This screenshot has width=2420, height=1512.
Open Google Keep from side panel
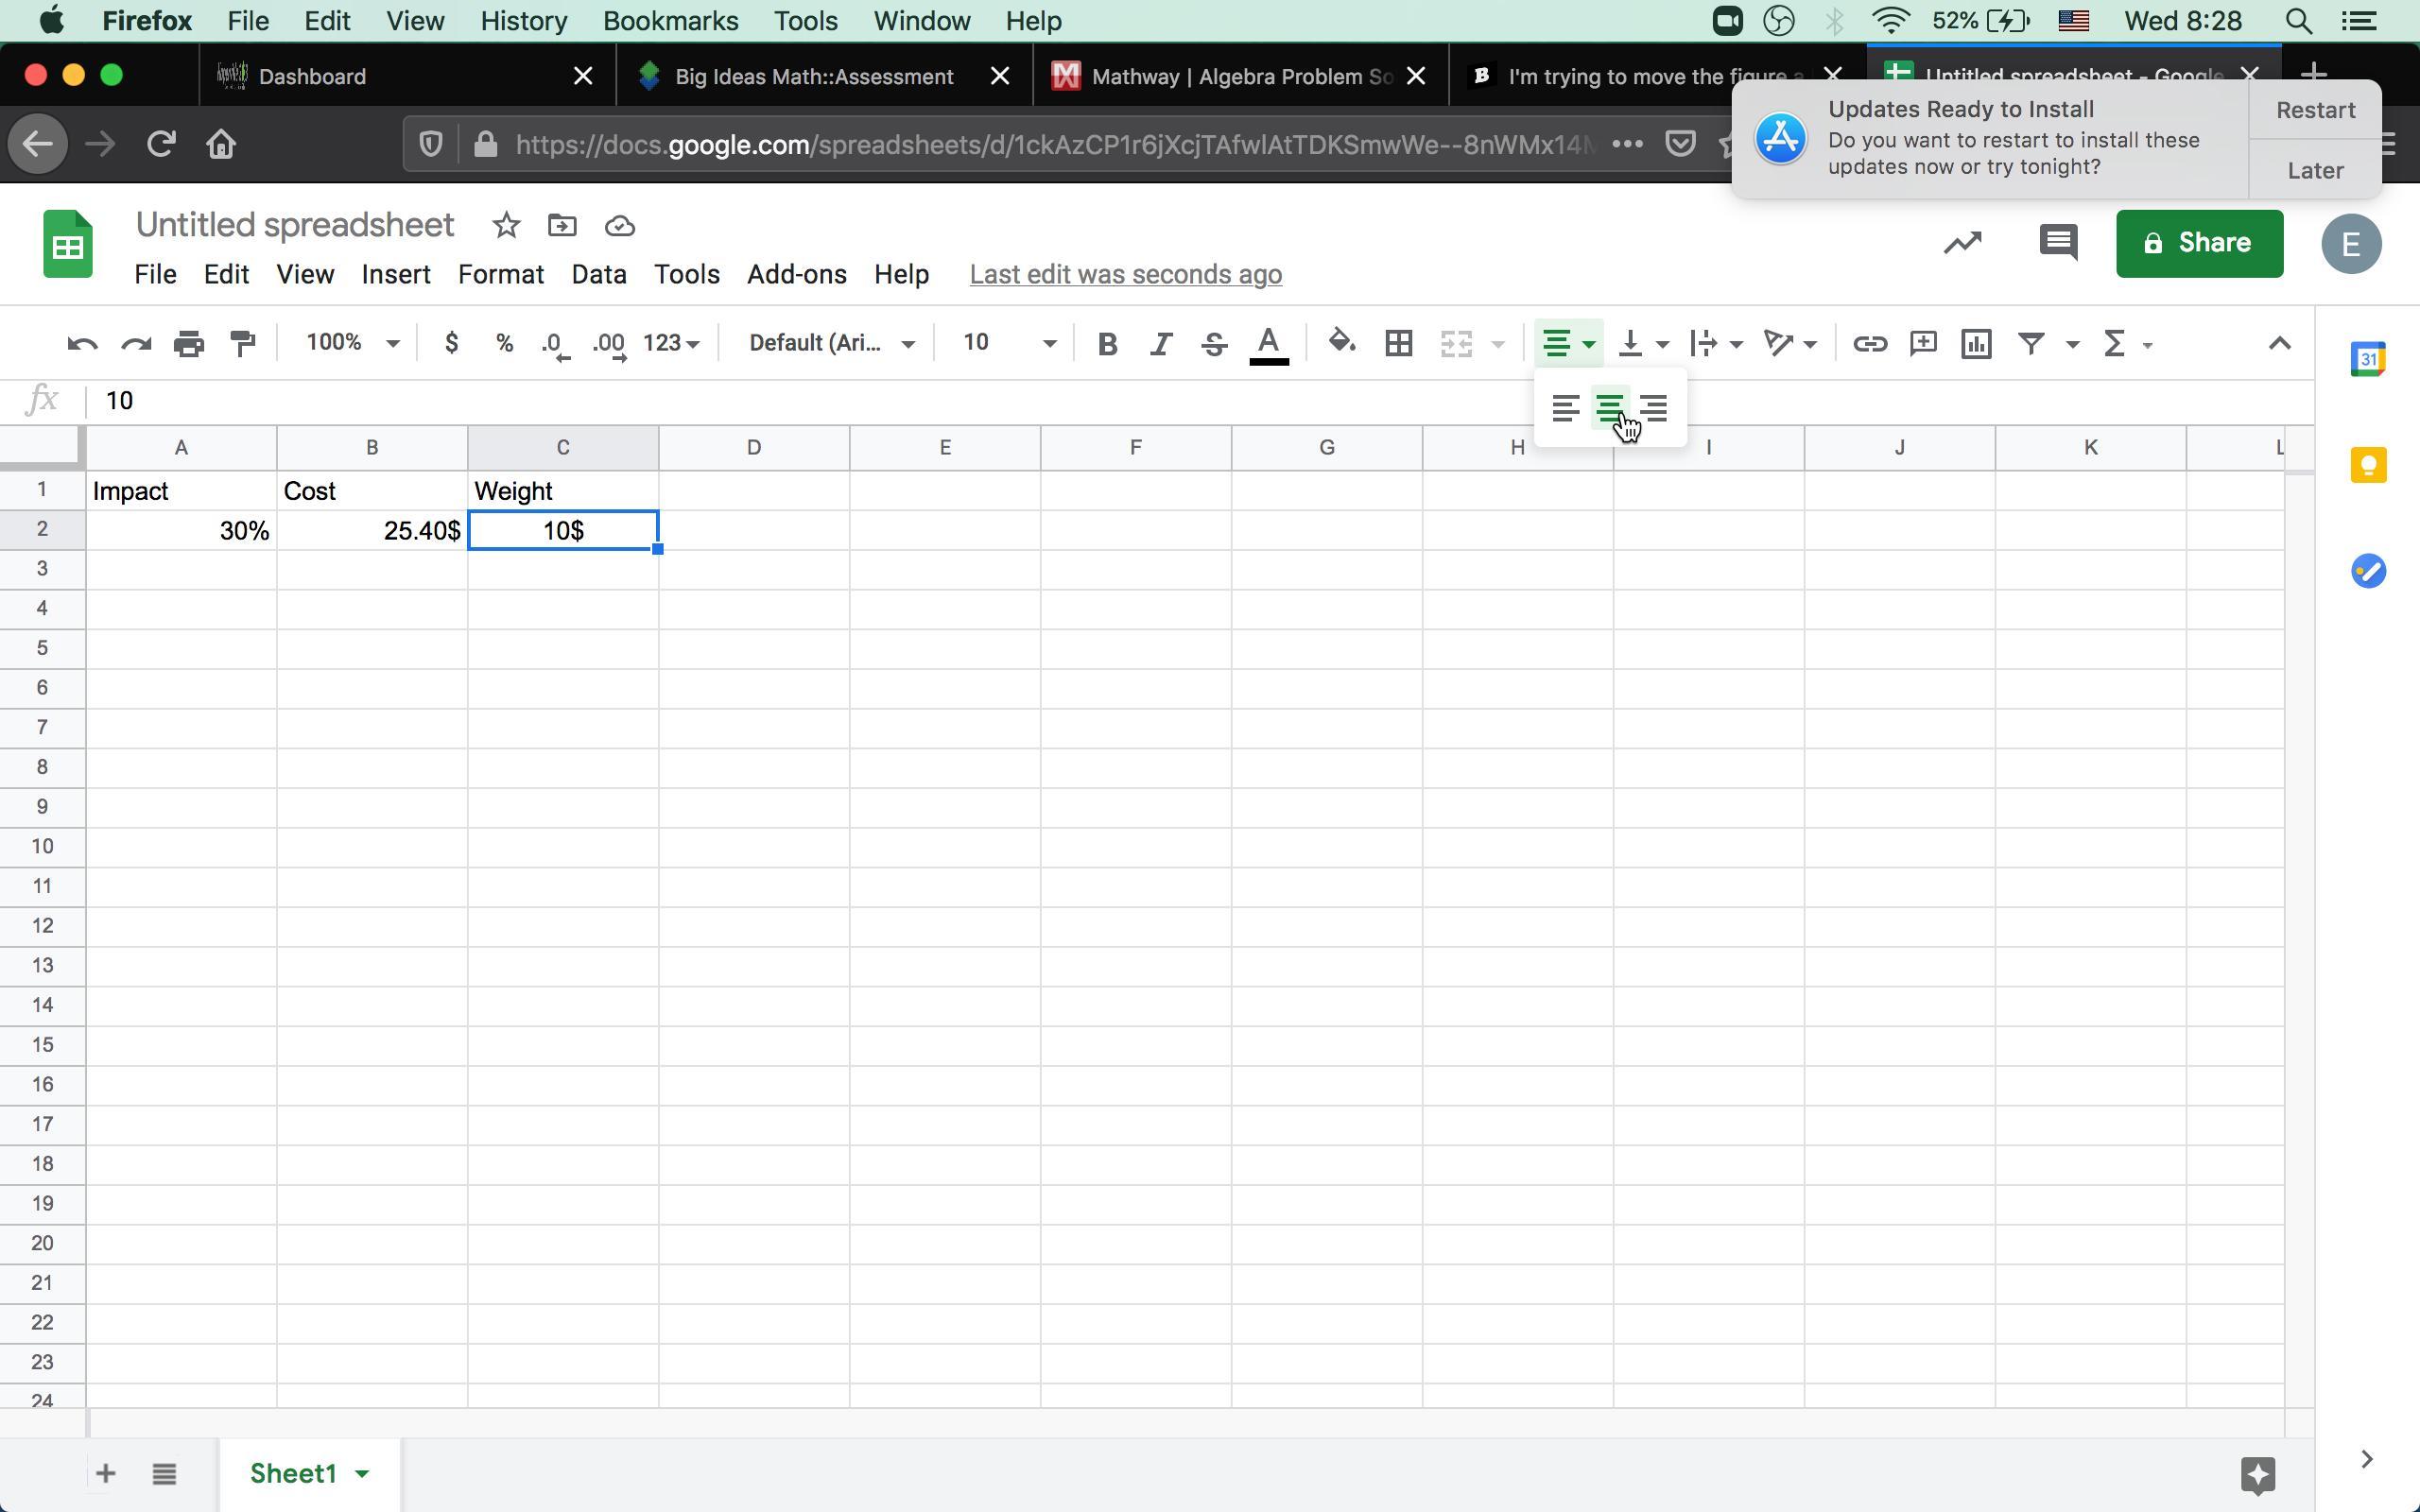click(2367, 465)
